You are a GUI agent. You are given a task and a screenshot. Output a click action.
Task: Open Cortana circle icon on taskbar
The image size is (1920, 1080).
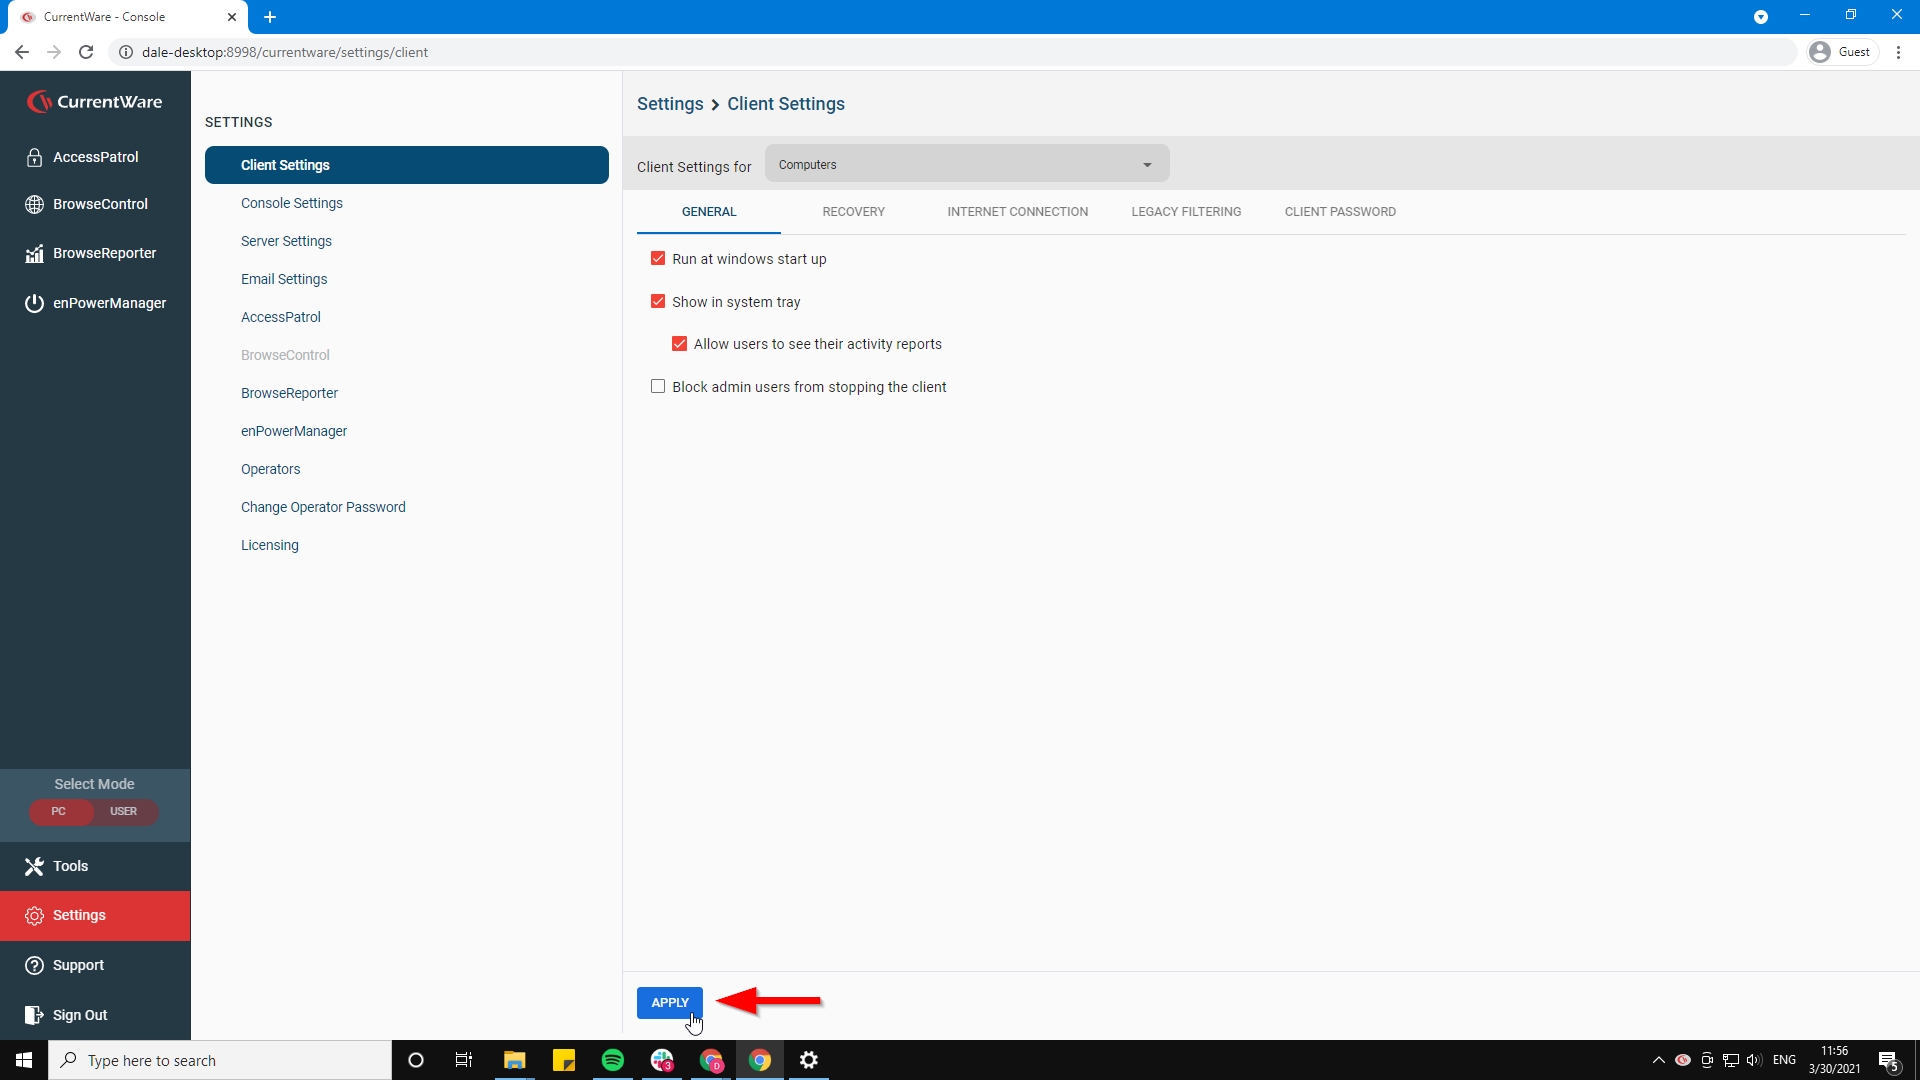coord(416,1060)
